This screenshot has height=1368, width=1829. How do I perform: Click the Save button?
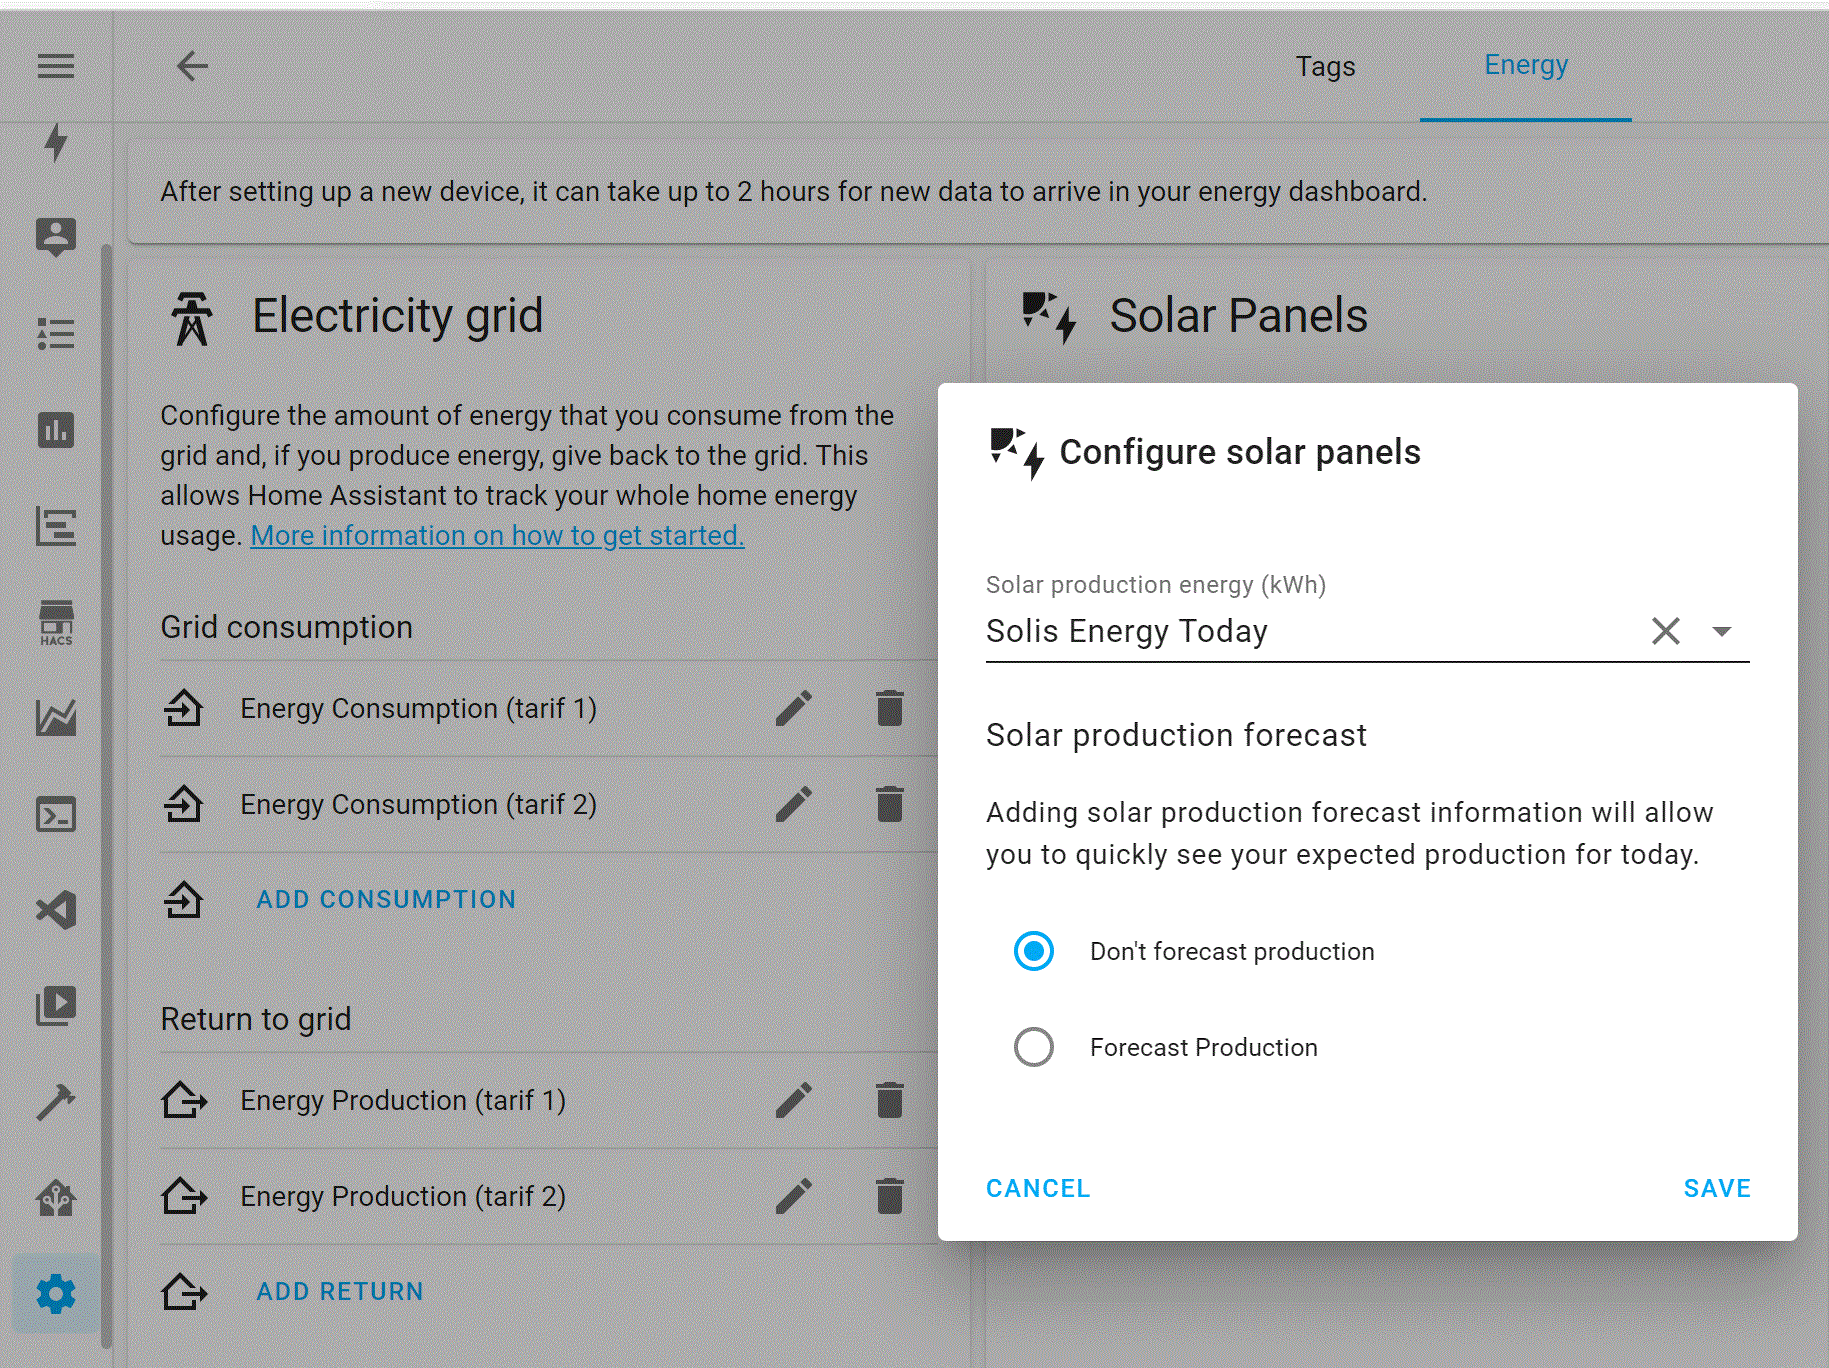pyautogui.click(x=1716, y=1188)
